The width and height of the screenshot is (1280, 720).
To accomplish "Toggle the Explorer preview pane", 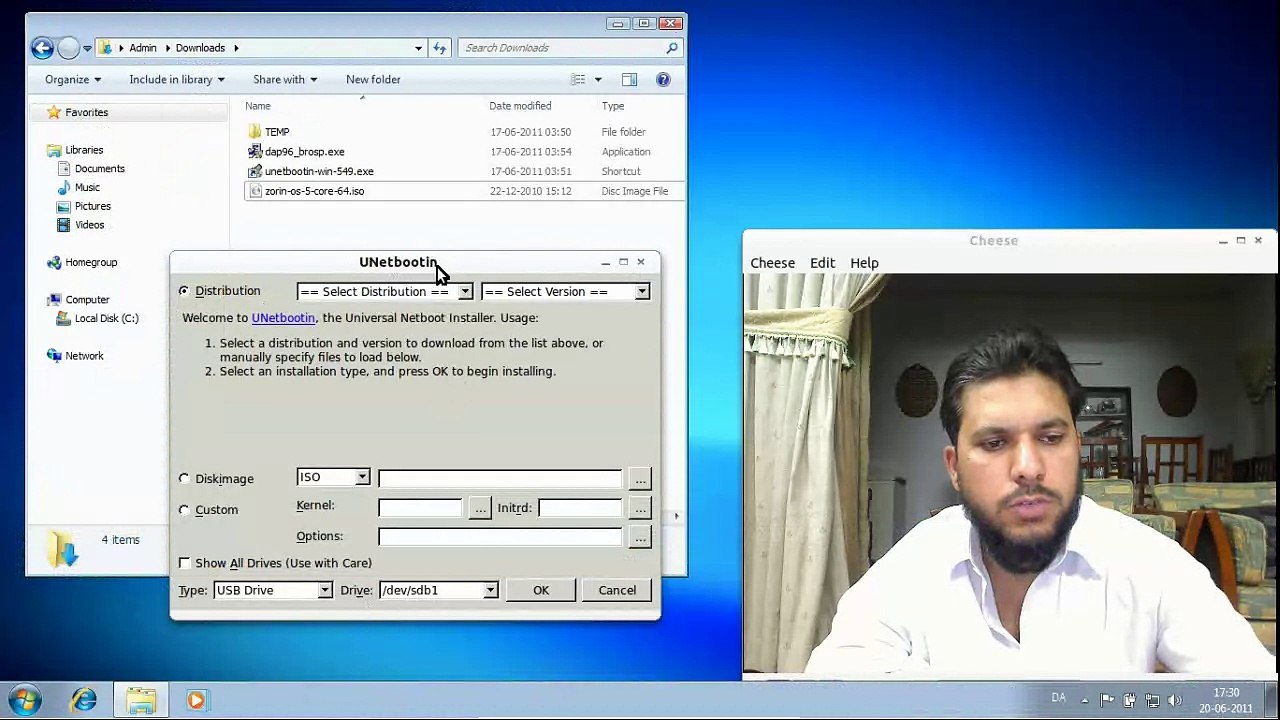I will pyautogui.click(x=629, y=79).
